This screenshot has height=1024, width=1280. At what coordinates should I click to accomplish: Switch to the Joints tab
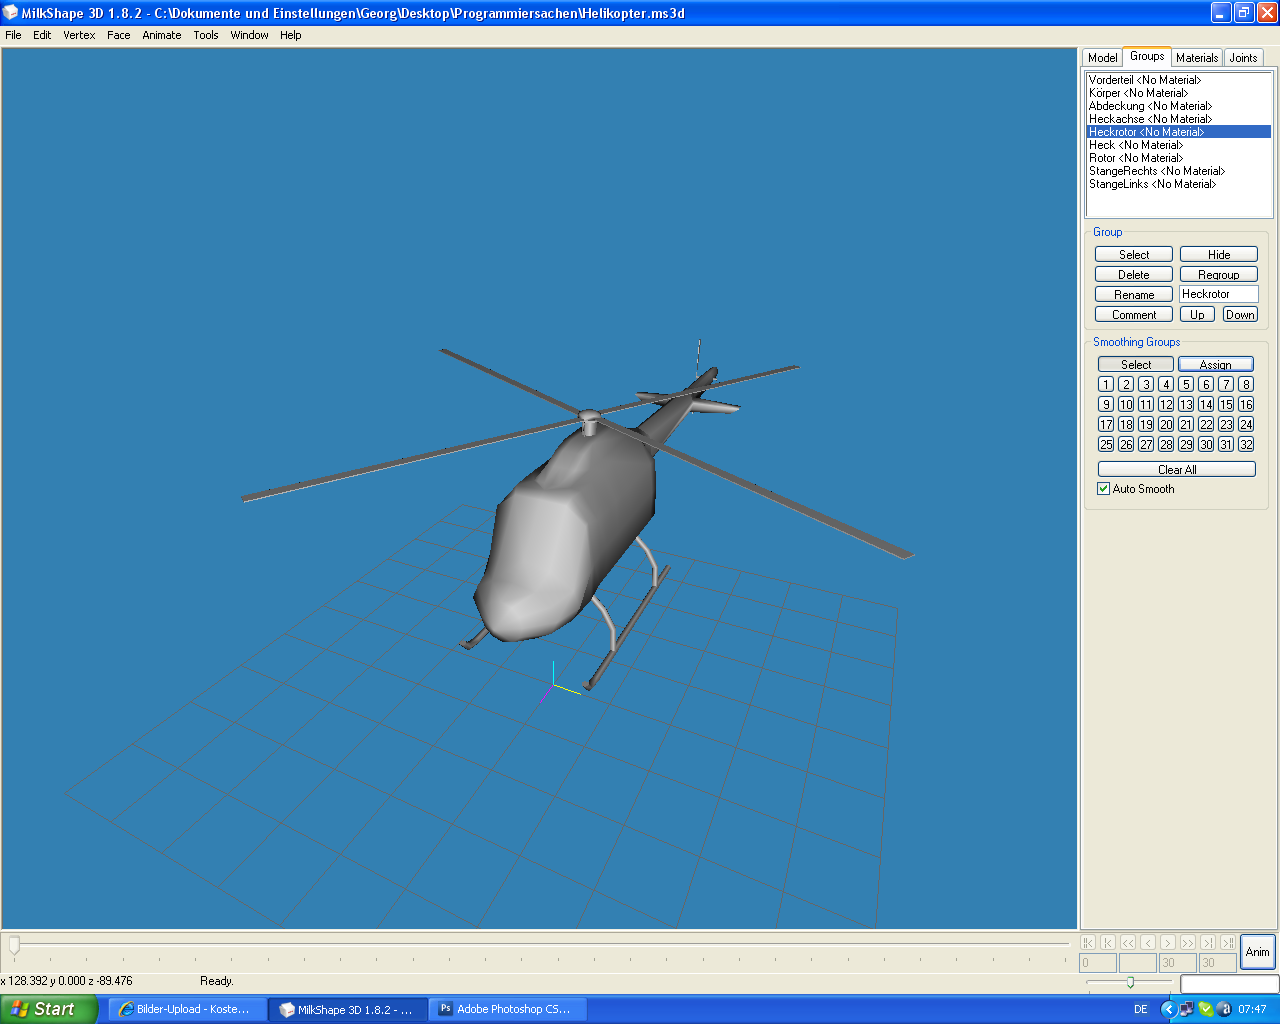point(1243,58)
